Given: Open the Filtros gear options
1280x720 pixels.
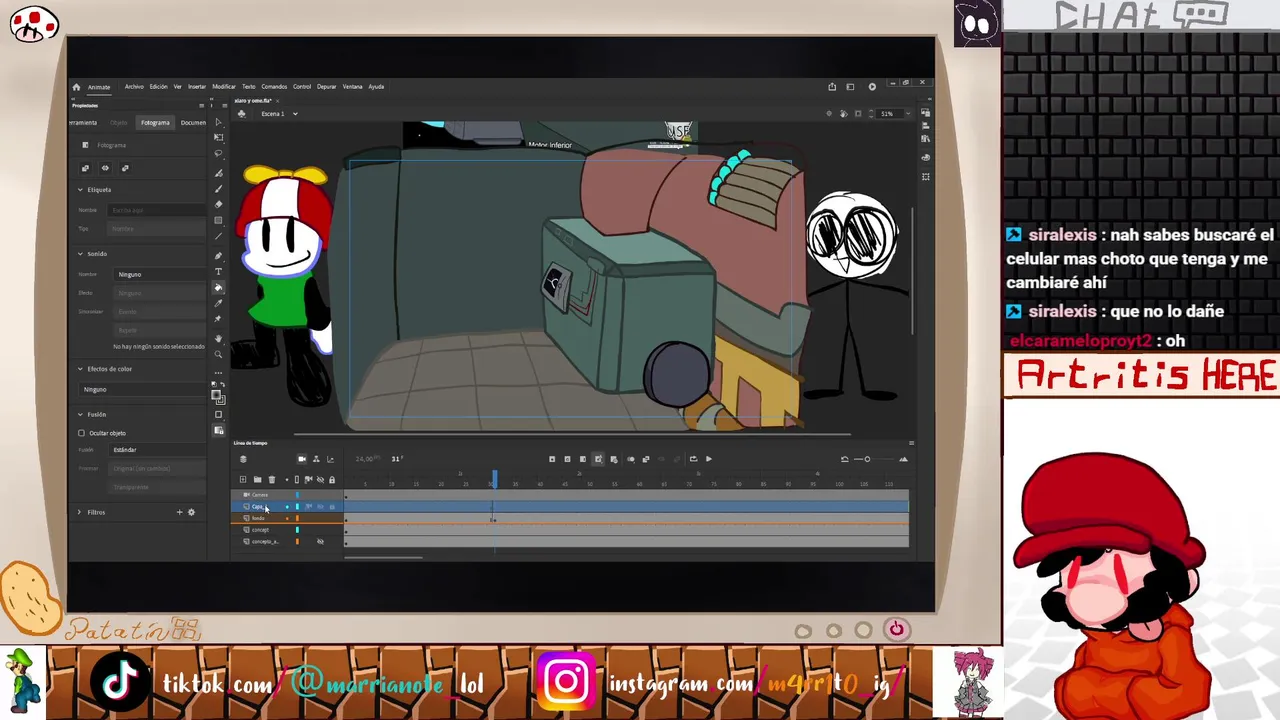Looking at the screenshot, I should 191,512.
